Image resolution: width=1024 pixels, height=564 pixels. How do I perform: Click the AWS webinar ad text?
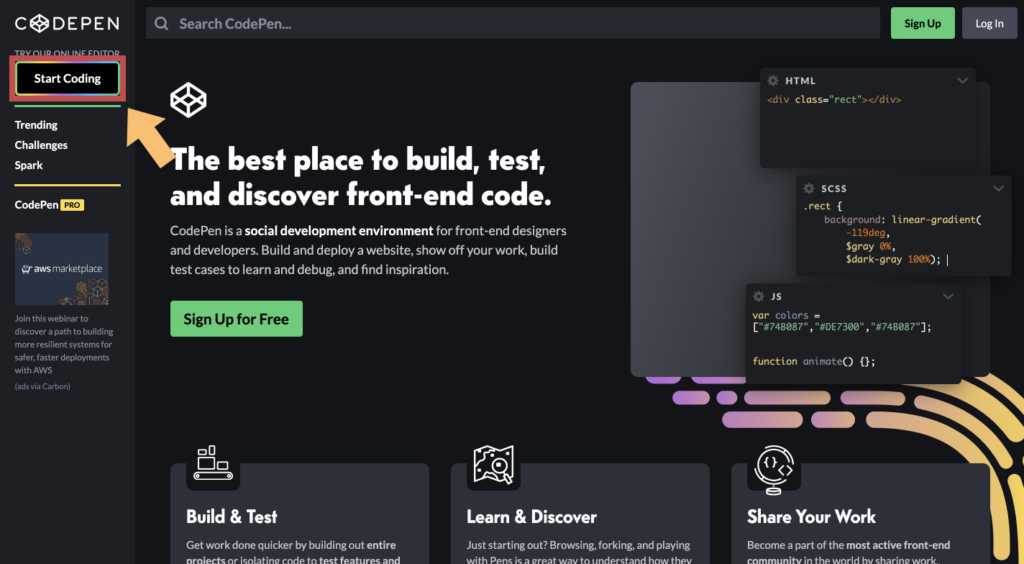63,345
